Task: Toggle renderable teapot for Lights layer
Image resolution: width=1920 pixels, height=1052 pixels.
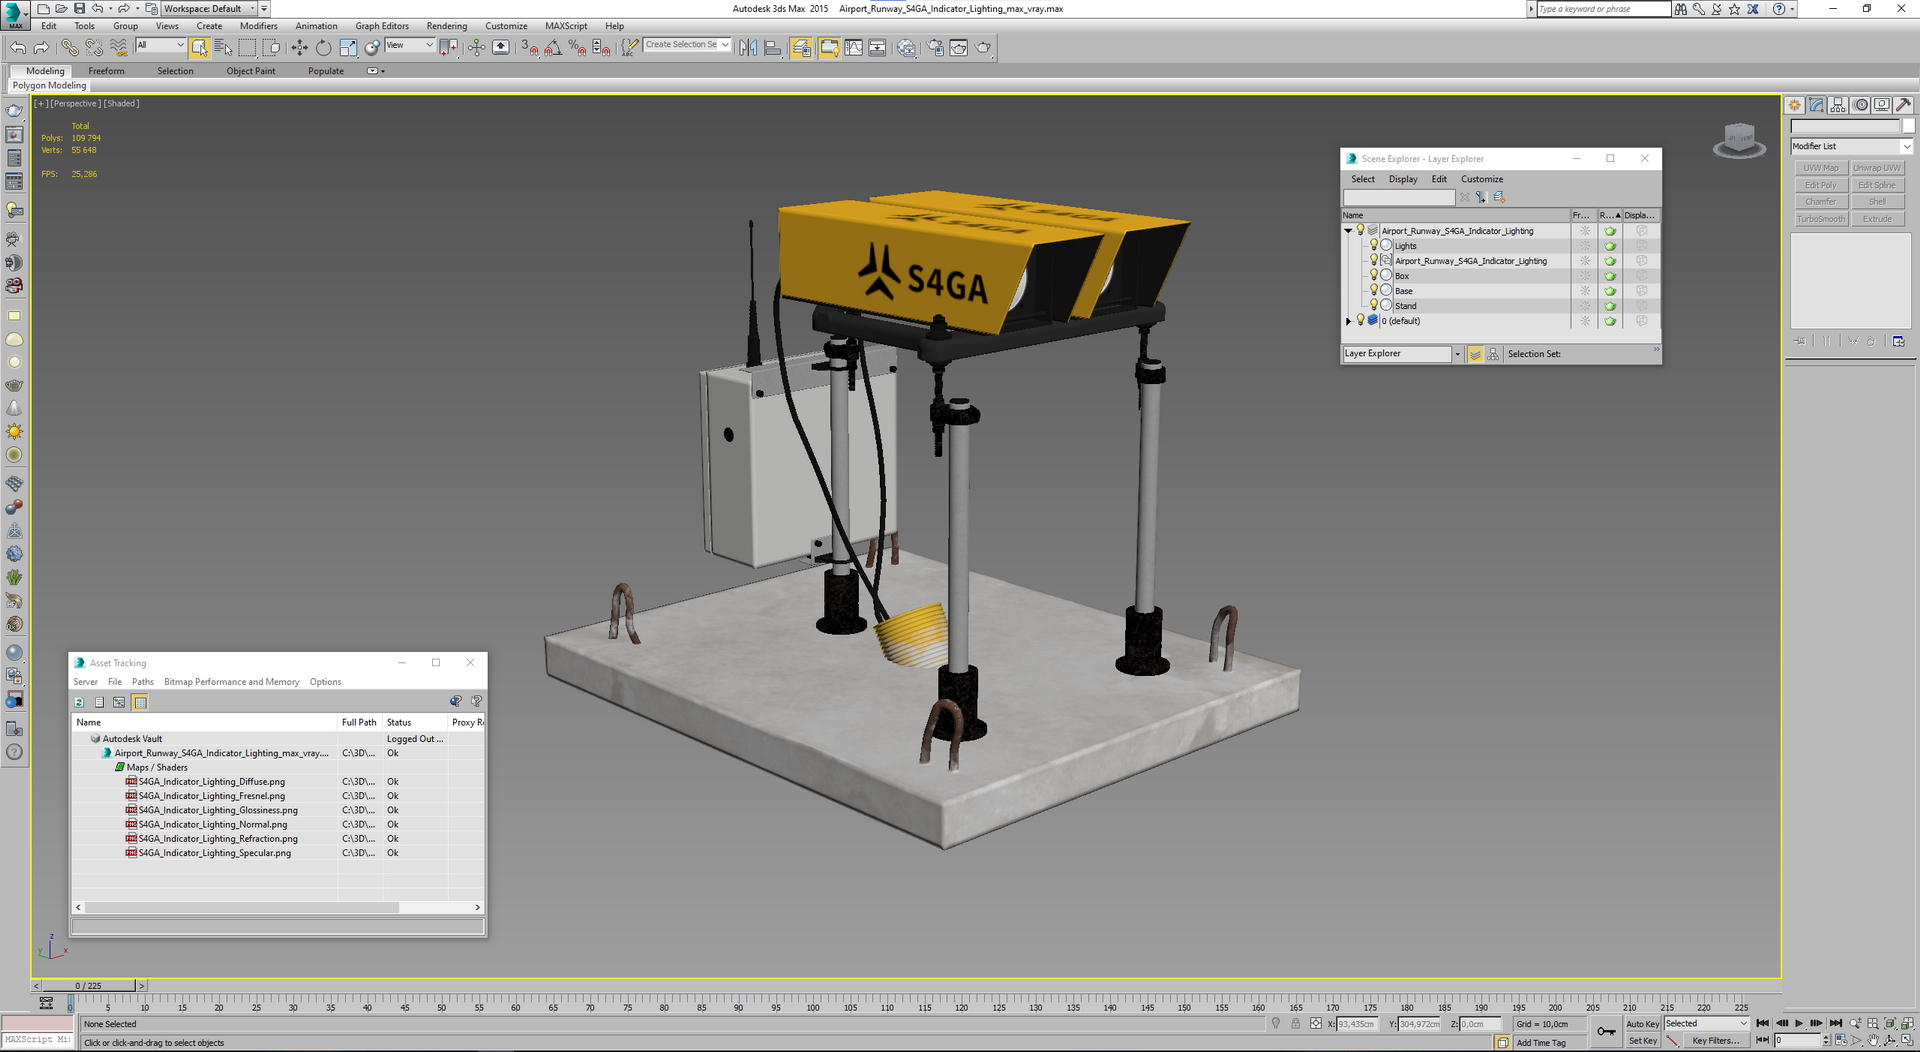Action: (x=1610, y=246)
